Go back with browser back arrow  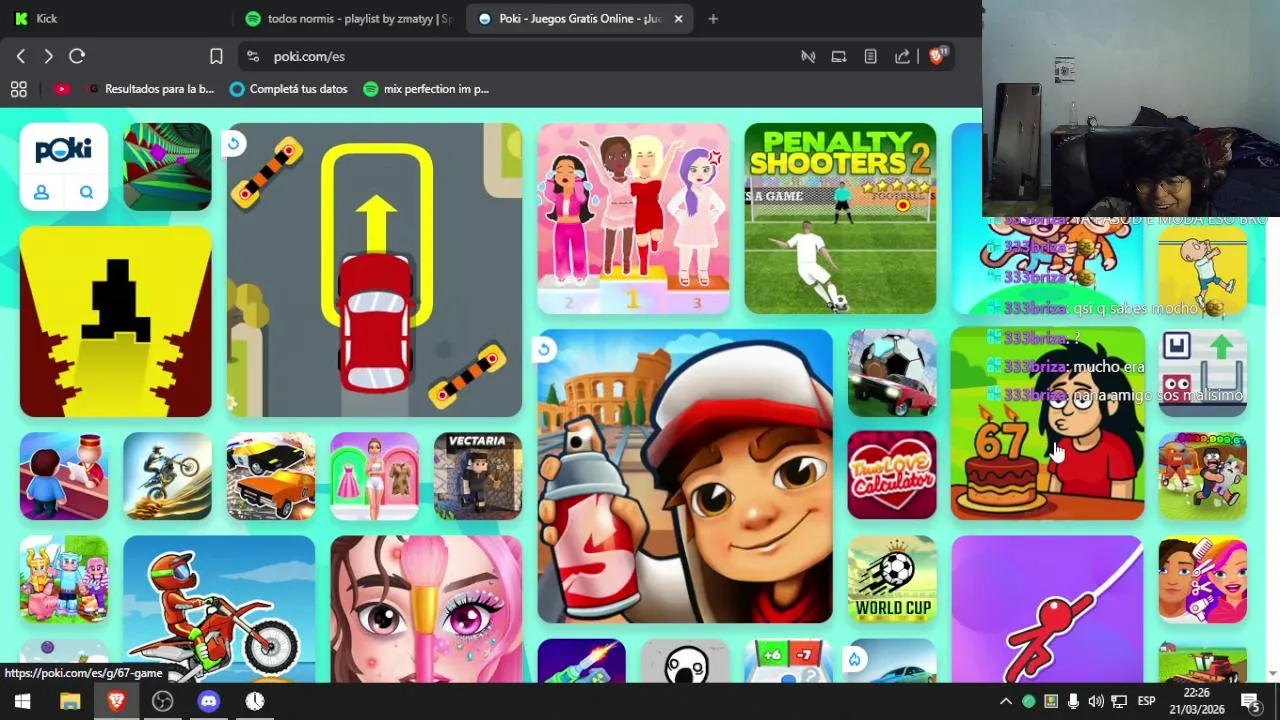[x=21, y=57]
